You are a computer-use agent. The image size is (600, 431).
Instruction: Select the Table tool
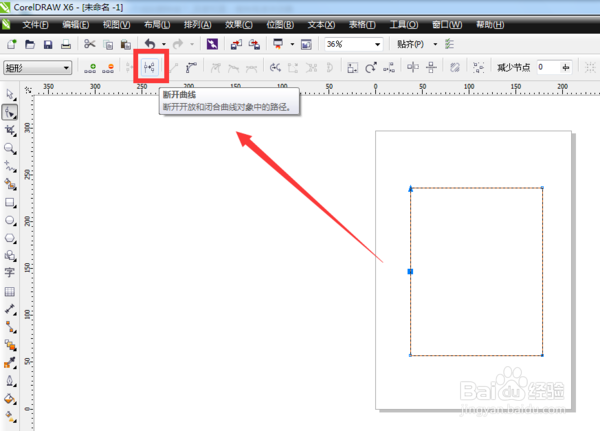point(10,292)
